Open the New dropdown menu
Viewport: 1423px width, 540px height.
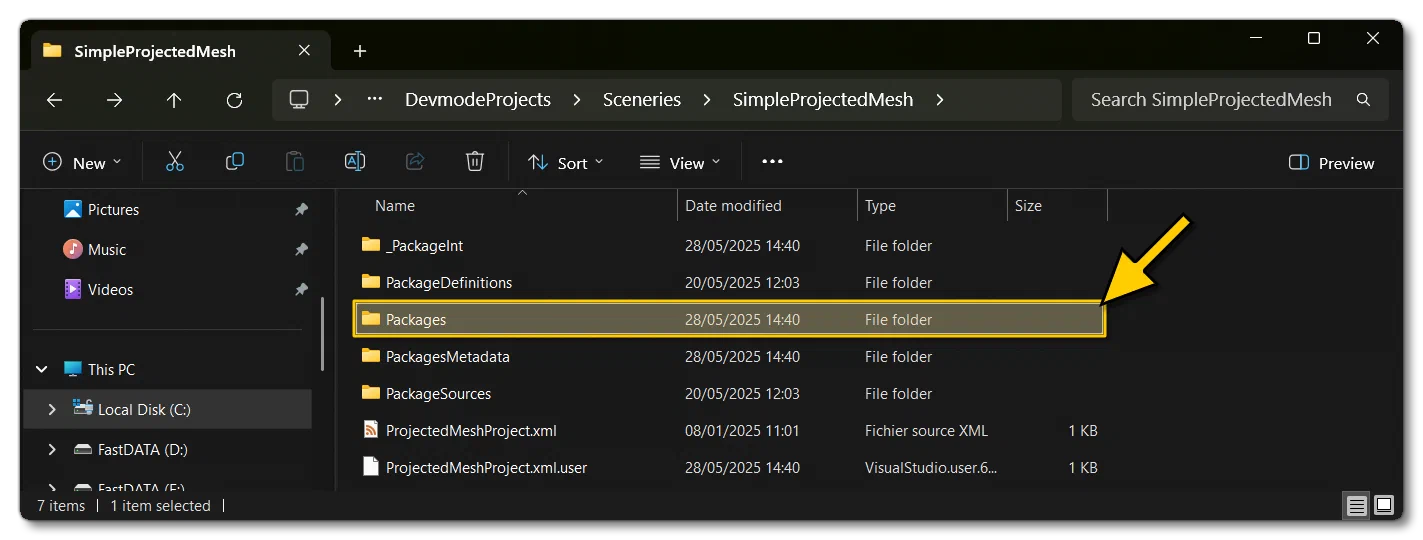[82, 163]
